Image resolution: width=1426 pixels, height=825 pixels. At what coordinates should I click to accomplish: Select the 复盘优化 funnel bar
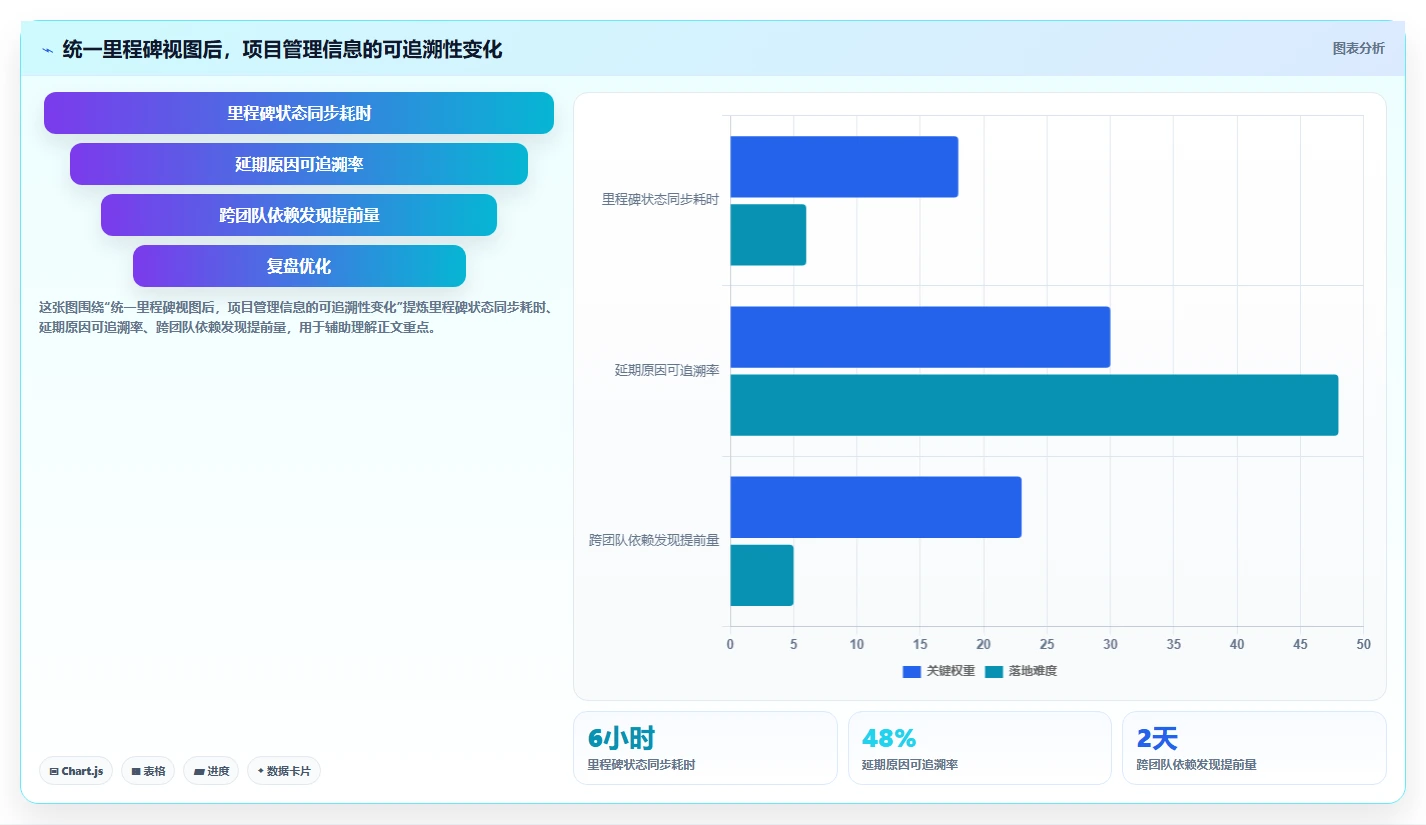pos(299,266)
